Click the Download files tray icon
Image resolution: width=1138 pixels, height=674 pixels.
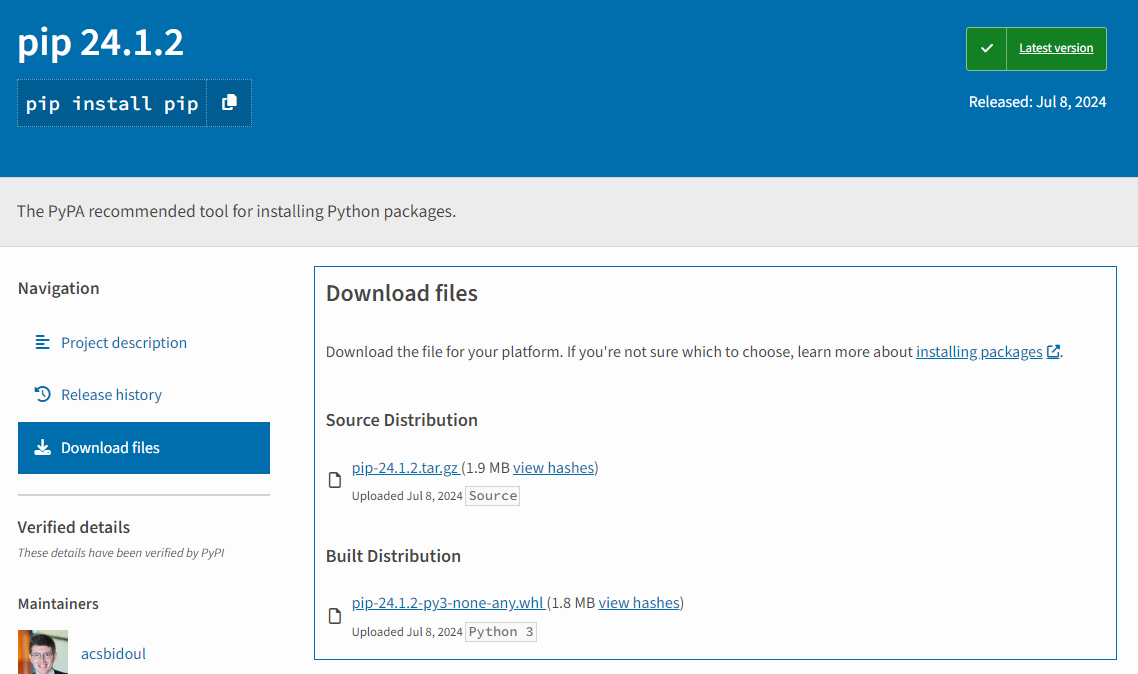[x=43, y=448]
